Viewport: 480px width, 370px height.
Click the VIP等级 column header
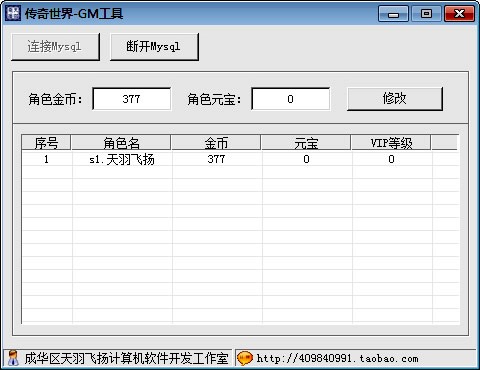click(391, 143)
